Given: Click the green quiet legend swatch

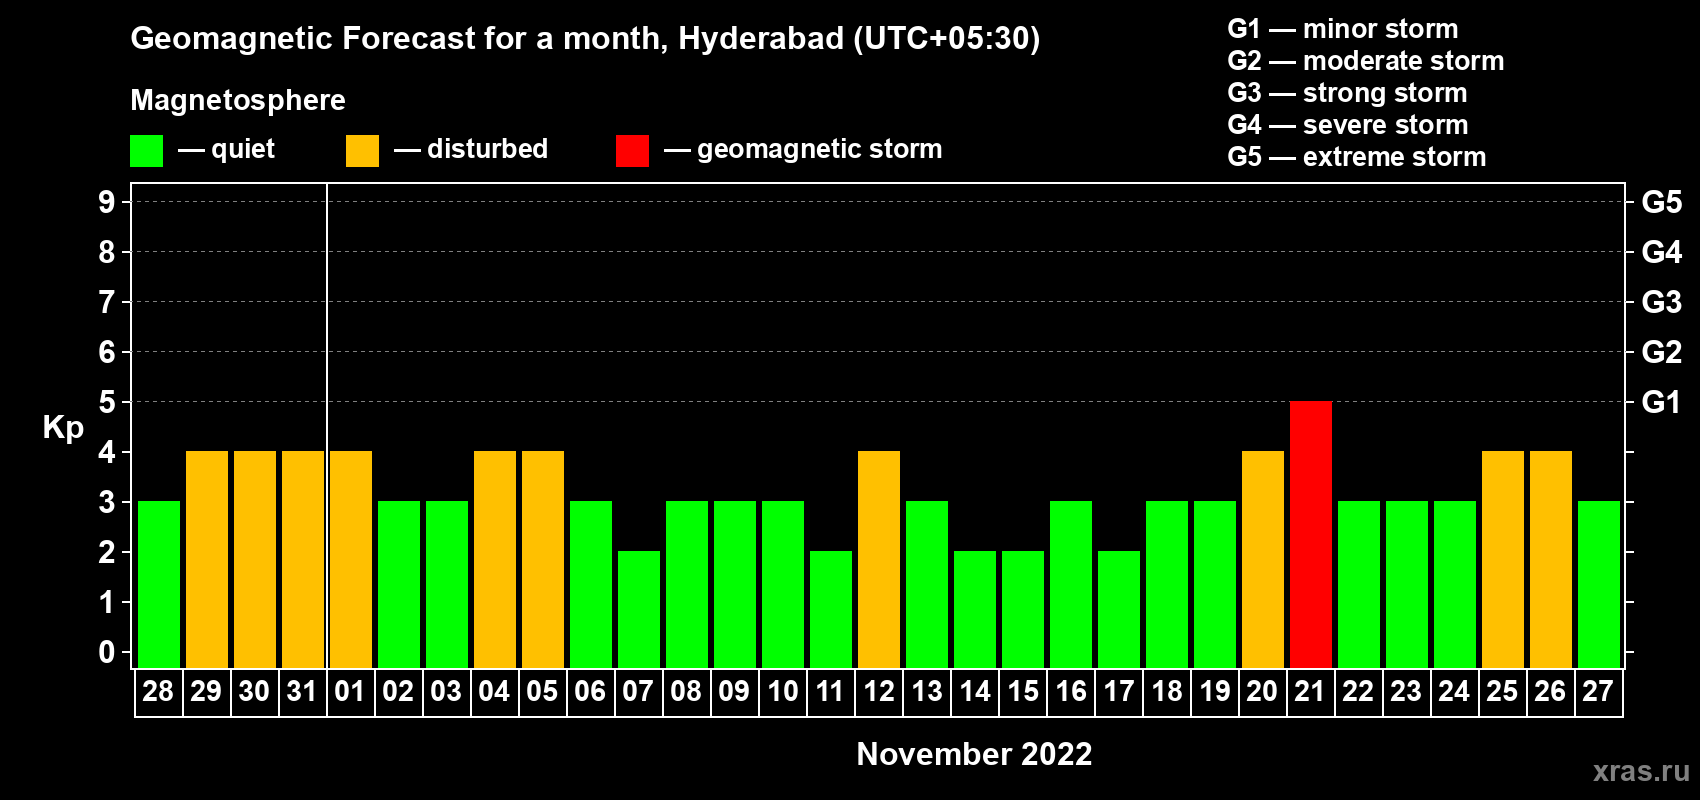Looking at the screenshot, I should (x=146, y=151).
